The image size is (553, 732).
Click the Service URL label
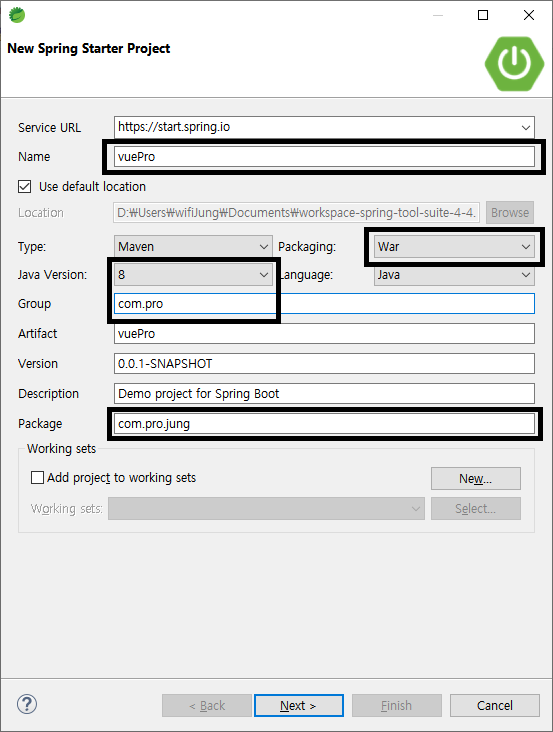49,127
